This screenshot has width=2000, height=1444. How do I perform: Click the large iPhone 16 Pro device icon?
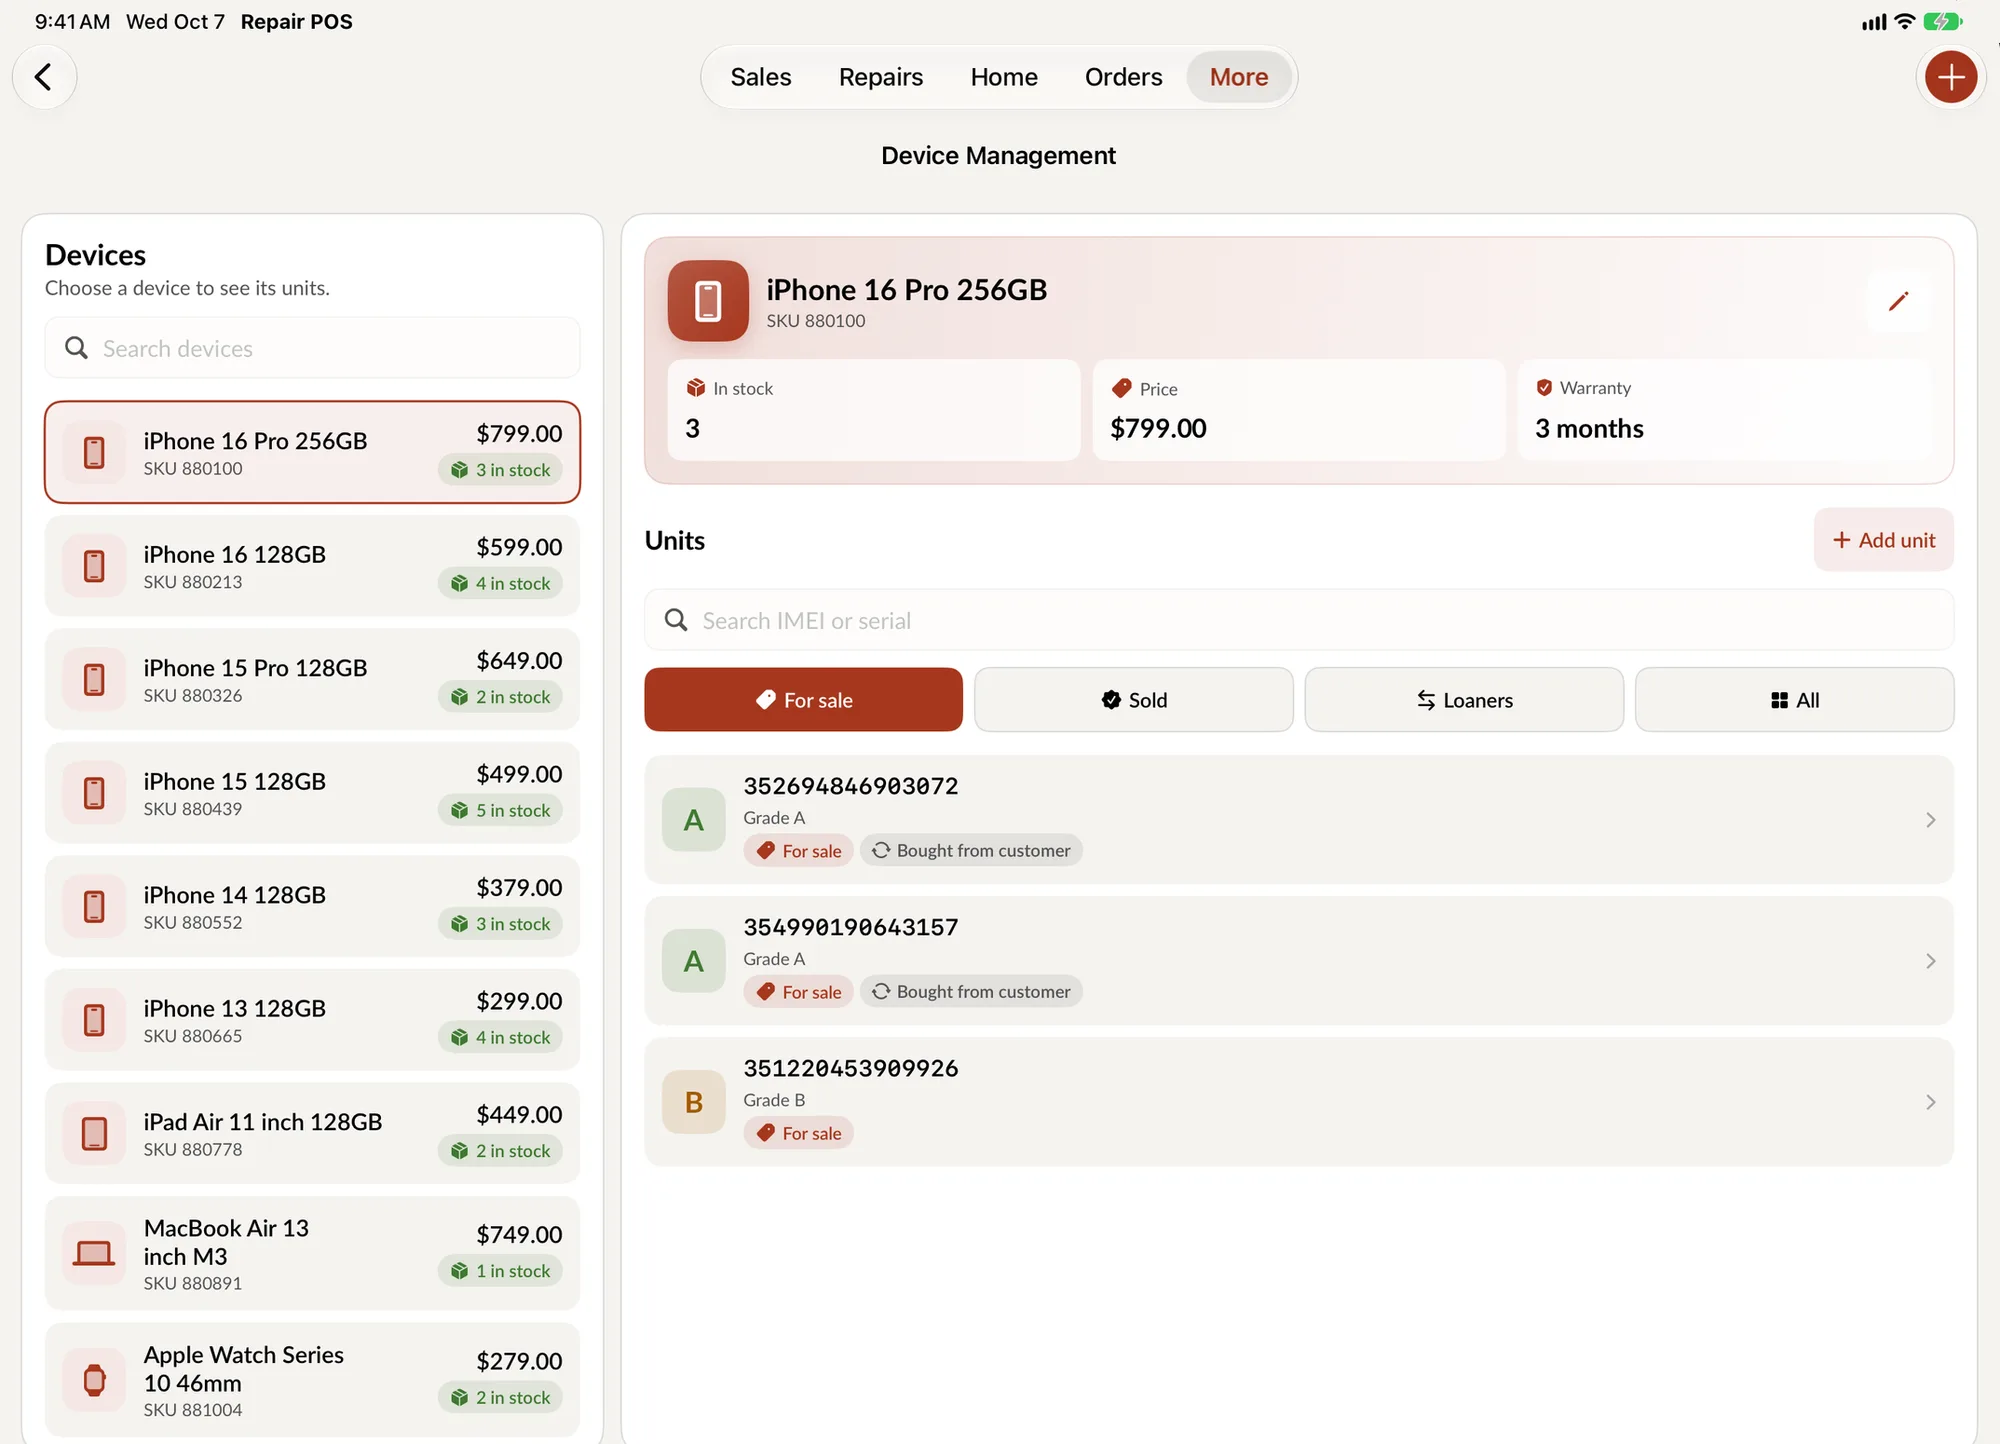click(x=708, y=301)
